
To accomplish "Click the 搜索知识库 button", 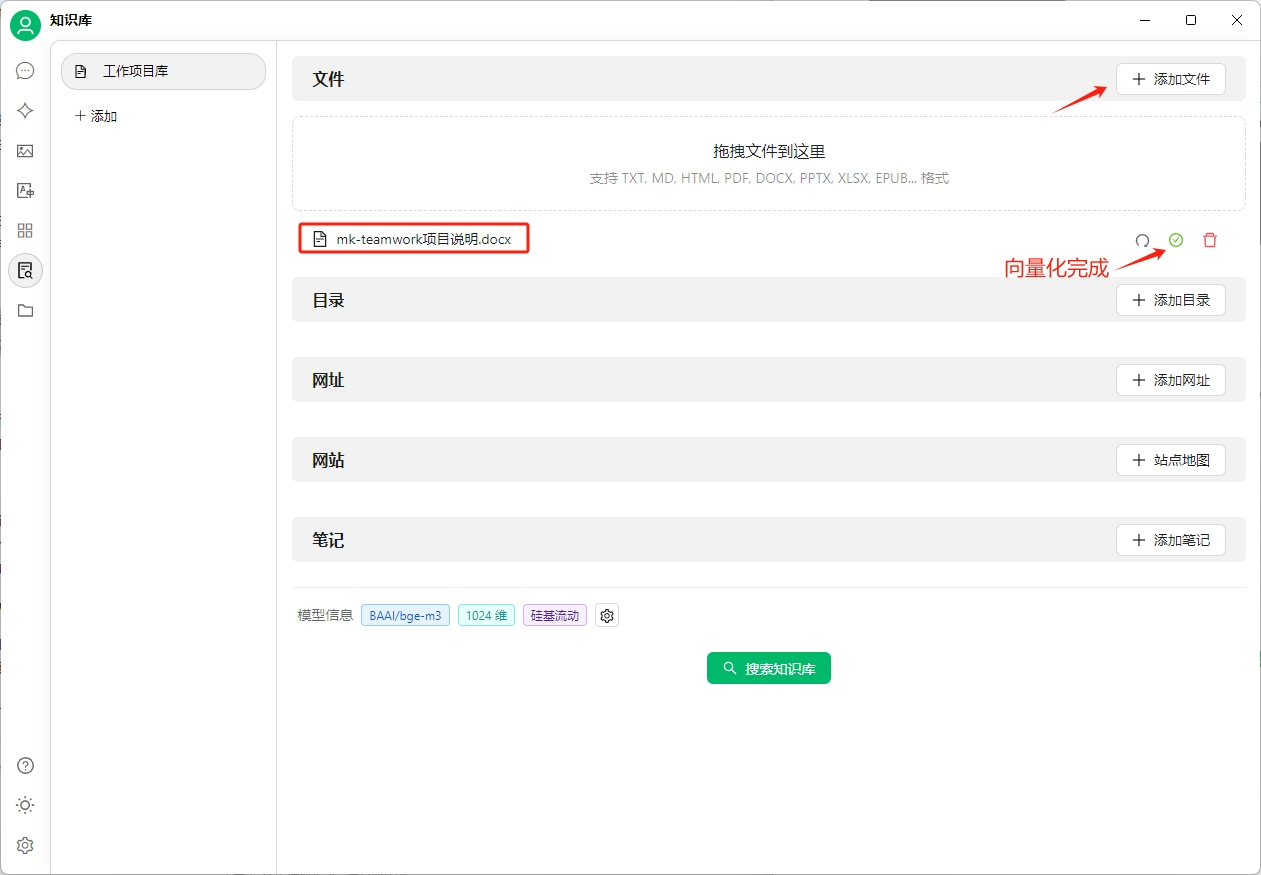I will (x=769, y=668).
